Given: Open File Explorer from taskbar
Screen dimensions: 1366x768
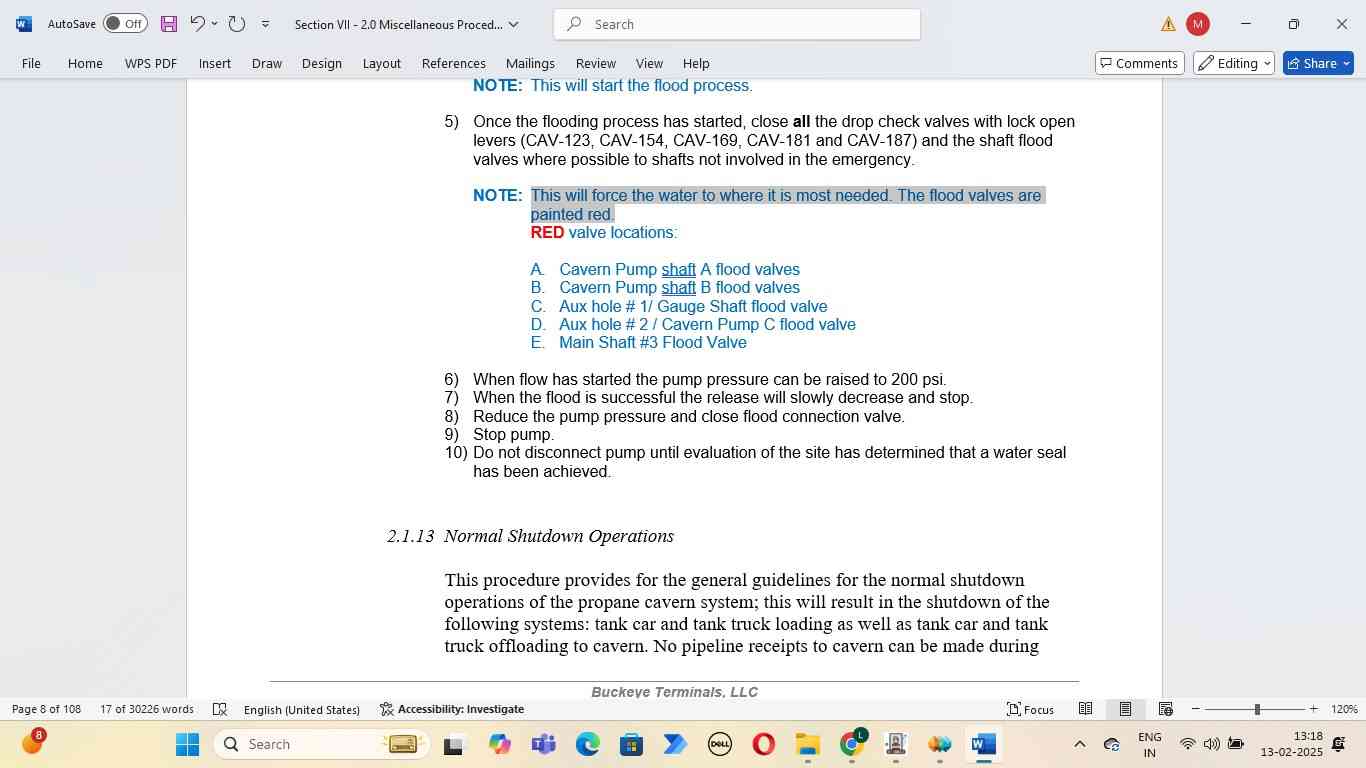Looking at the screenshot, I should 807,744.
